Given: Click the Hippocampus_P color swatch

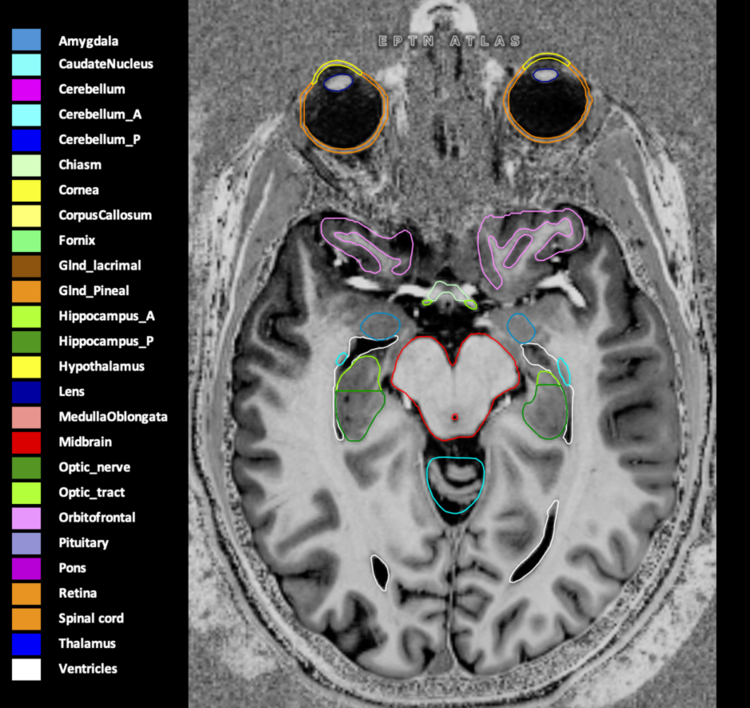Looking at the screenshot, I should click(26, 342).
